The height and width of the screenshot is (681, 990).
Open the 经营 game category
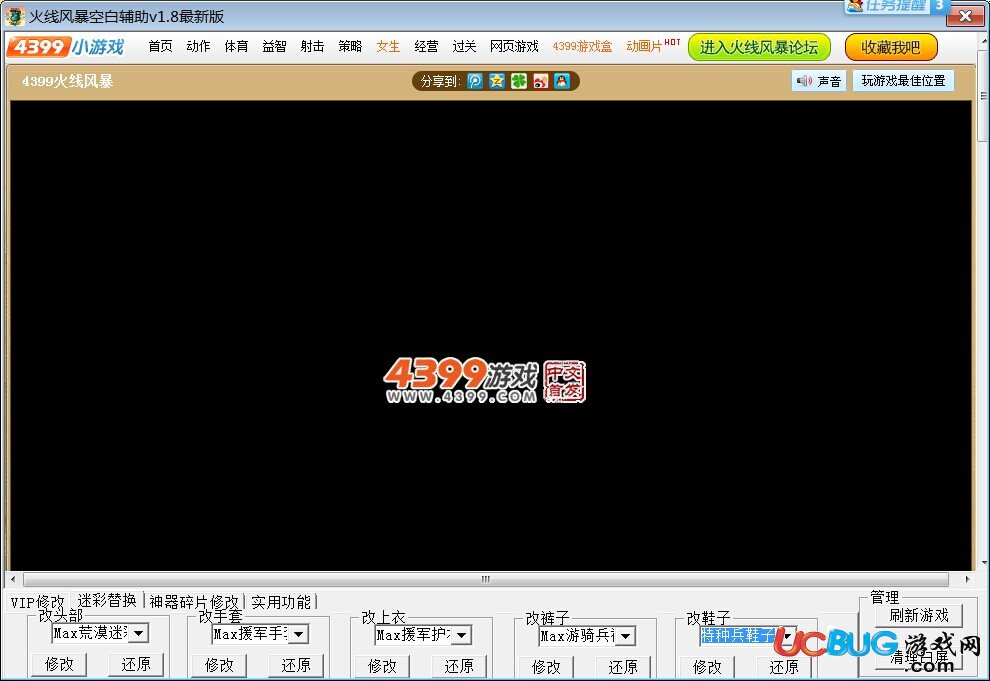(426, 46)
